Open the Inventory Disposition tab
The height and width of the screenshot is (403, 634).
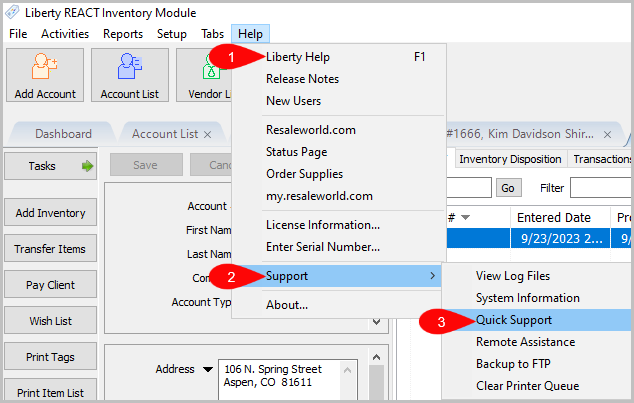coord(510,159)
